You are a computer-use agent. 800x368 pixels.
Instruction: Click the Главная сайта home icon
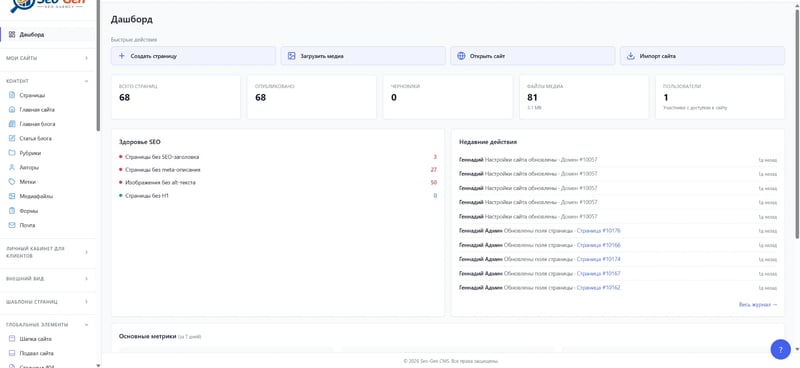tap(12, 109)
